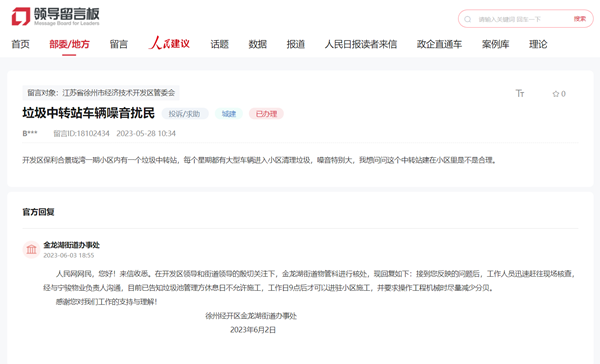Screen dimensions: 600x364
Task: Click the title 垃圾中转站车辆噪音扰民
Action: 88,113
